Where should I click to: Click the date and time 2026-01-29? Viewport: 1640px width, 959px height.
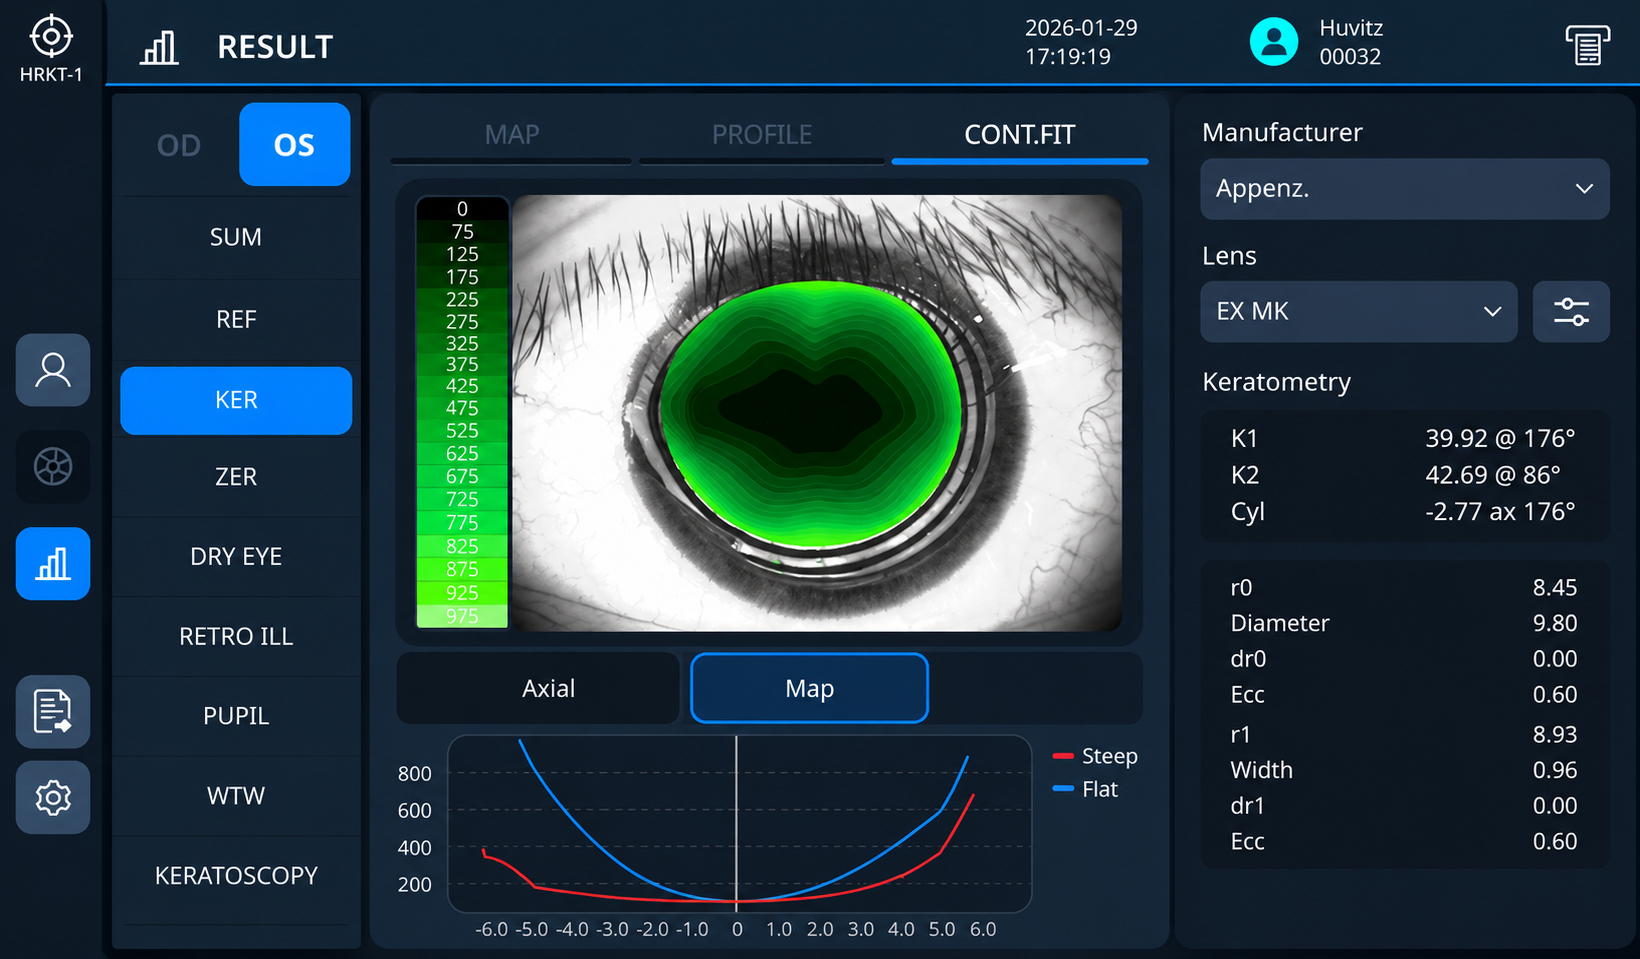click(1081, 42)
